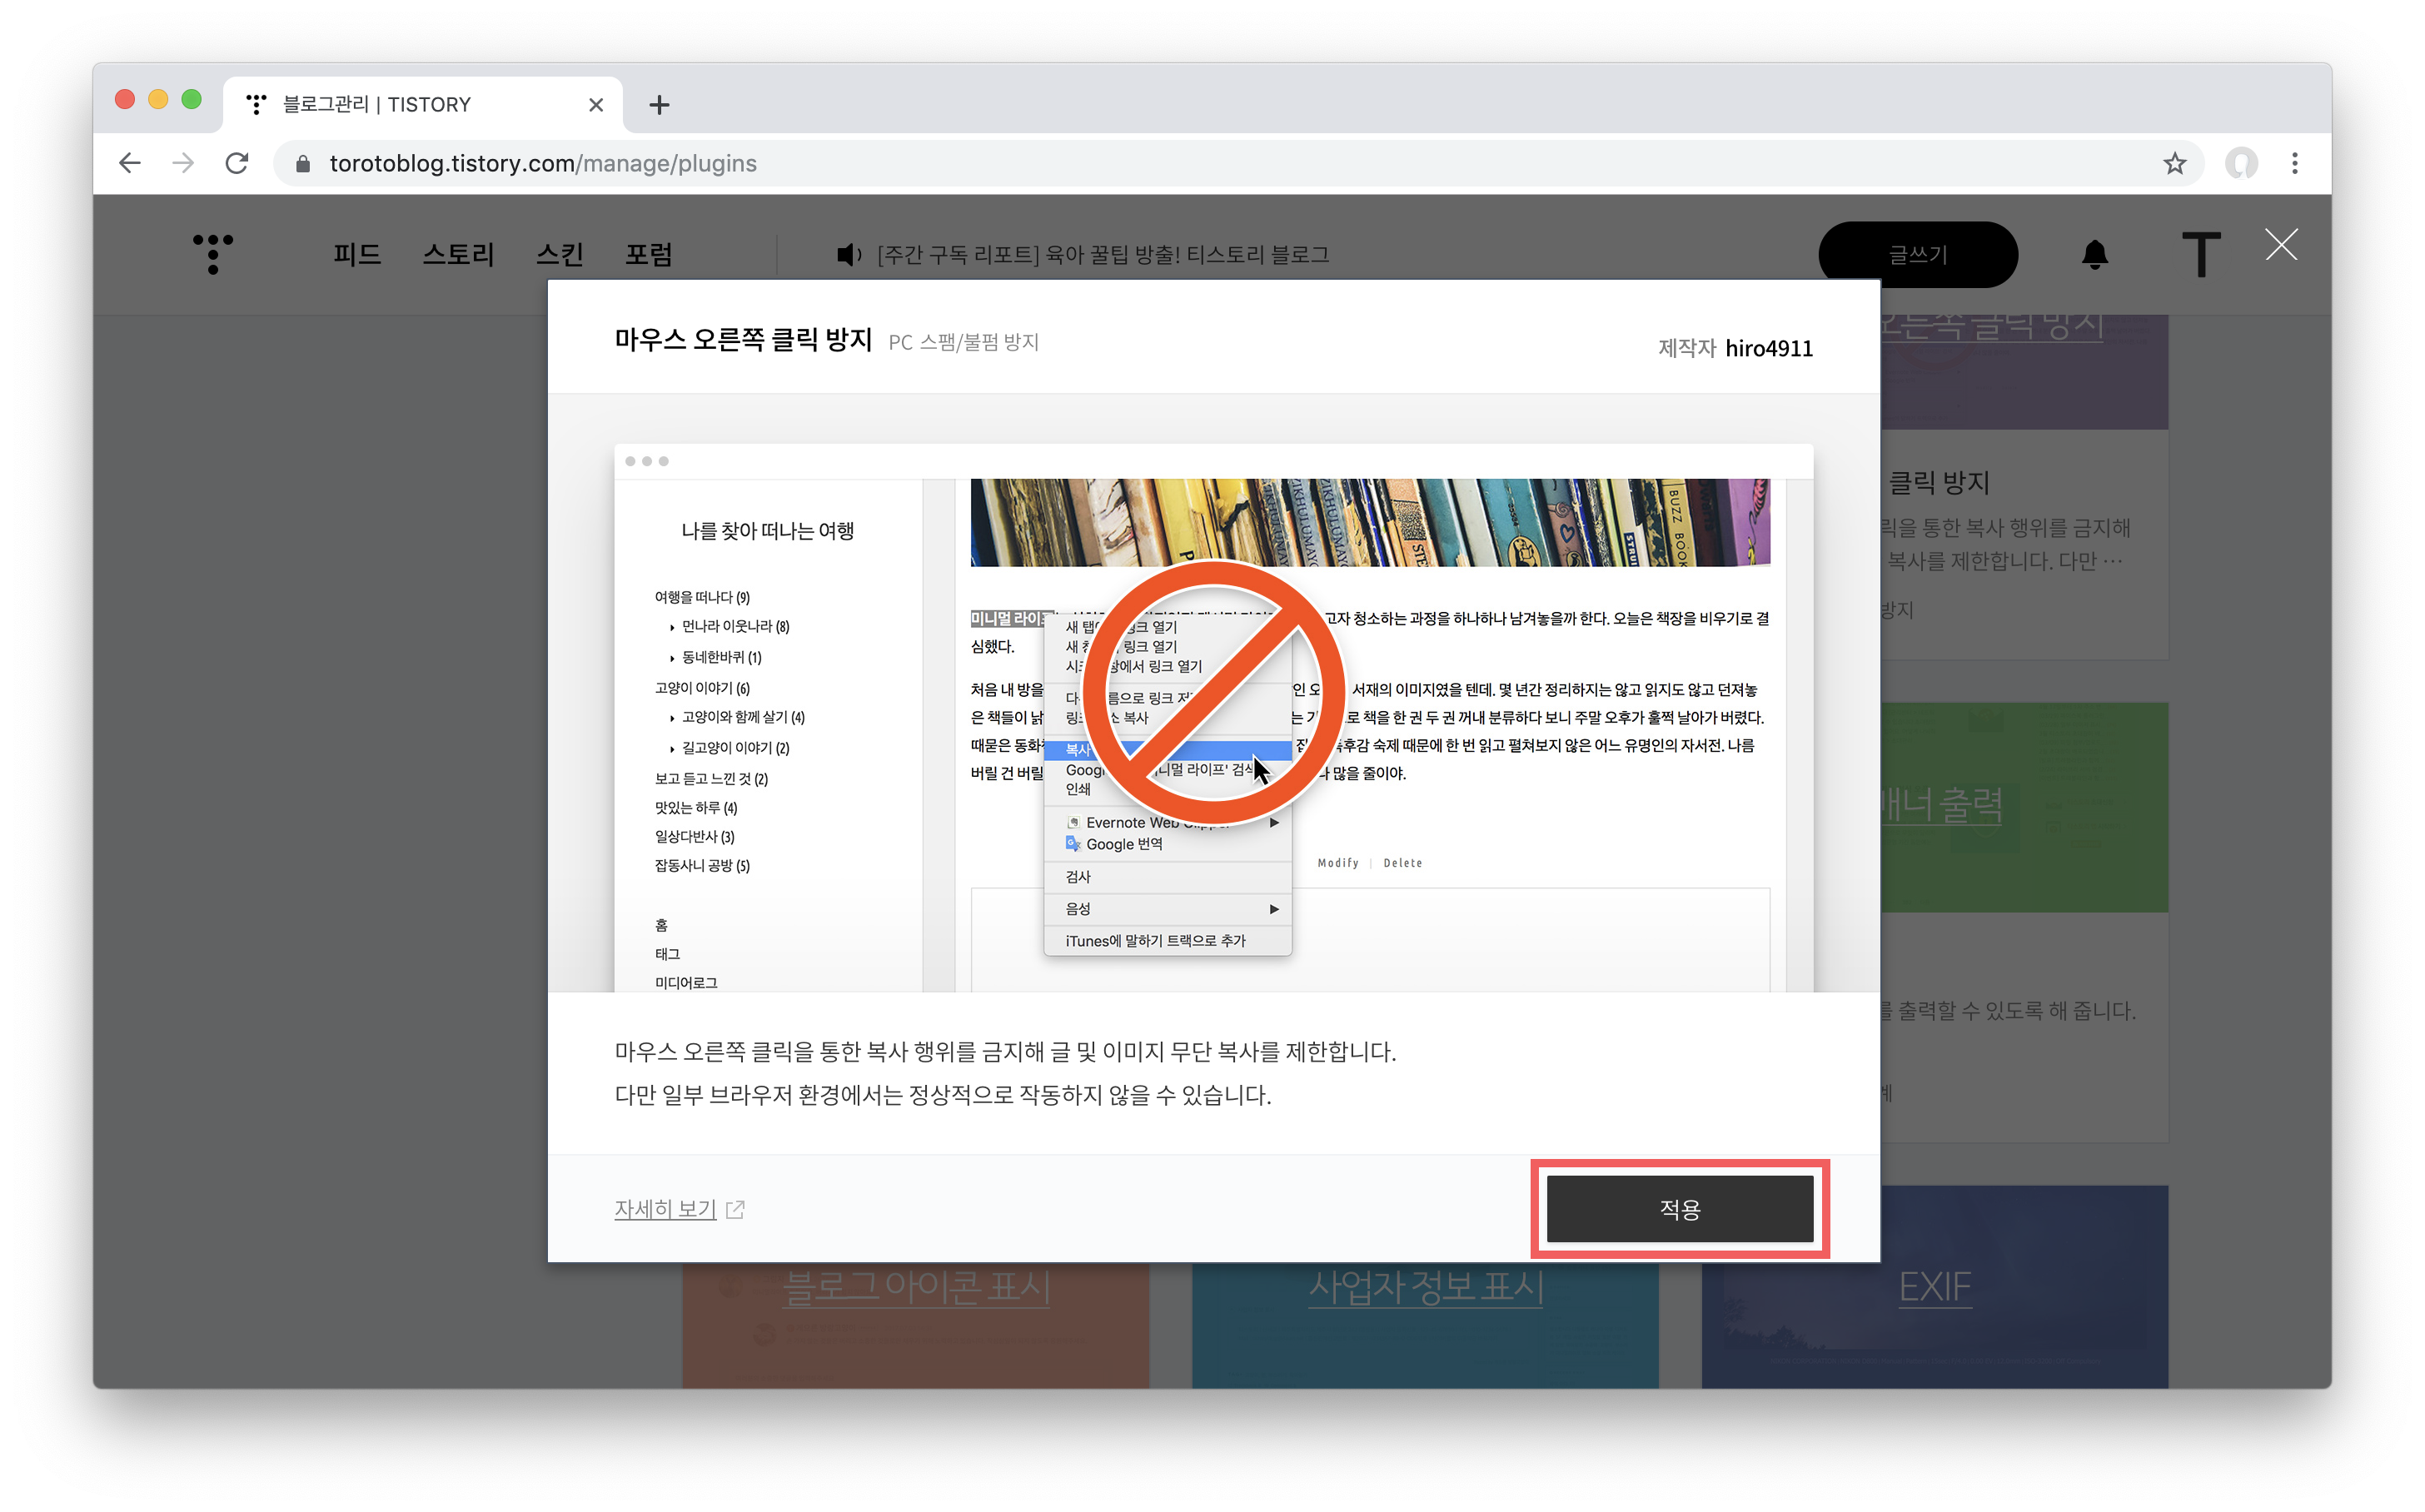Viewport: 2425px width, 1512px height.
Task: Click the browser back arrow
Action: 130,163
